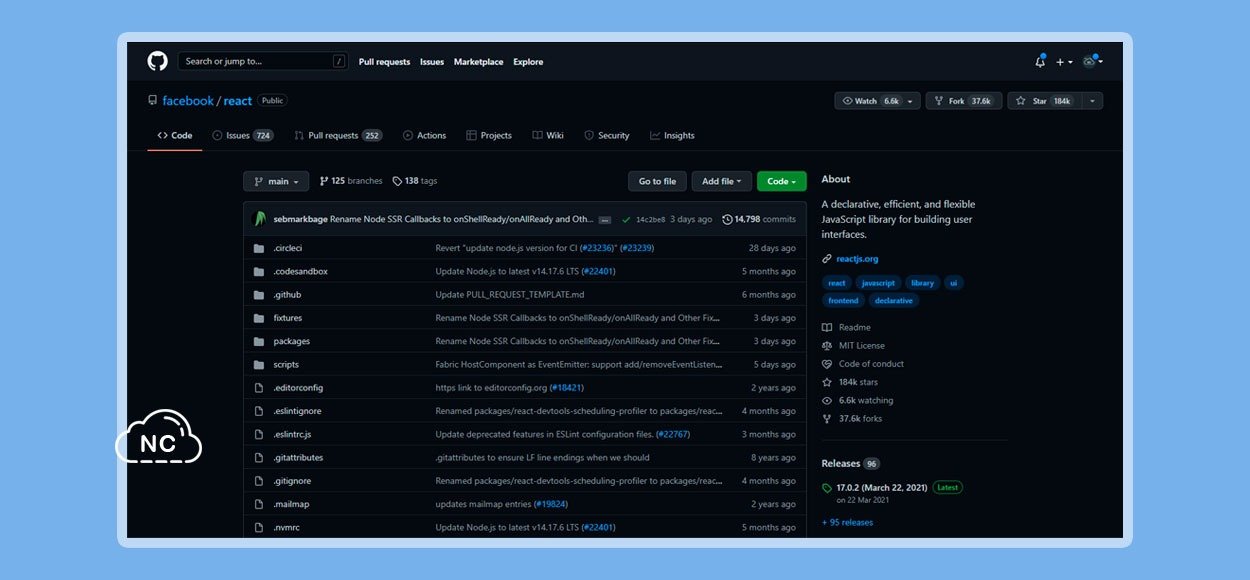The width and height of the screenshot is (1250, 580).
Task: Open Explore in top navigation
Action: [528, 62]
